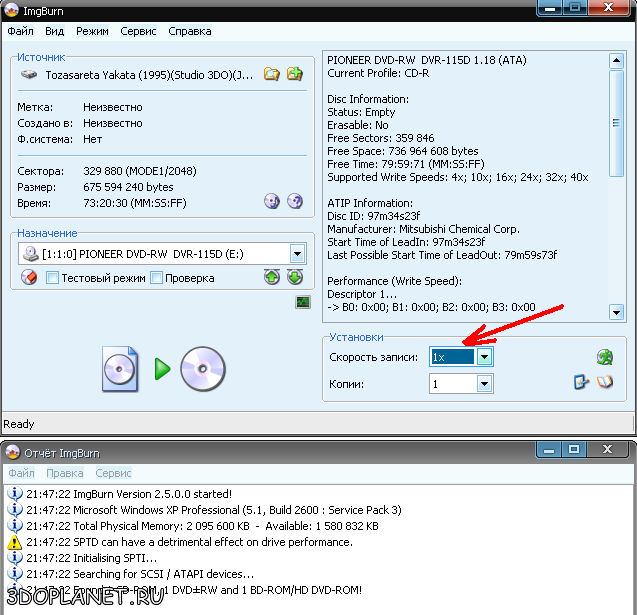Viewport: 637px width, 615px height.
Task: Click the browse for source file folder icon
Action: point(271,74)
